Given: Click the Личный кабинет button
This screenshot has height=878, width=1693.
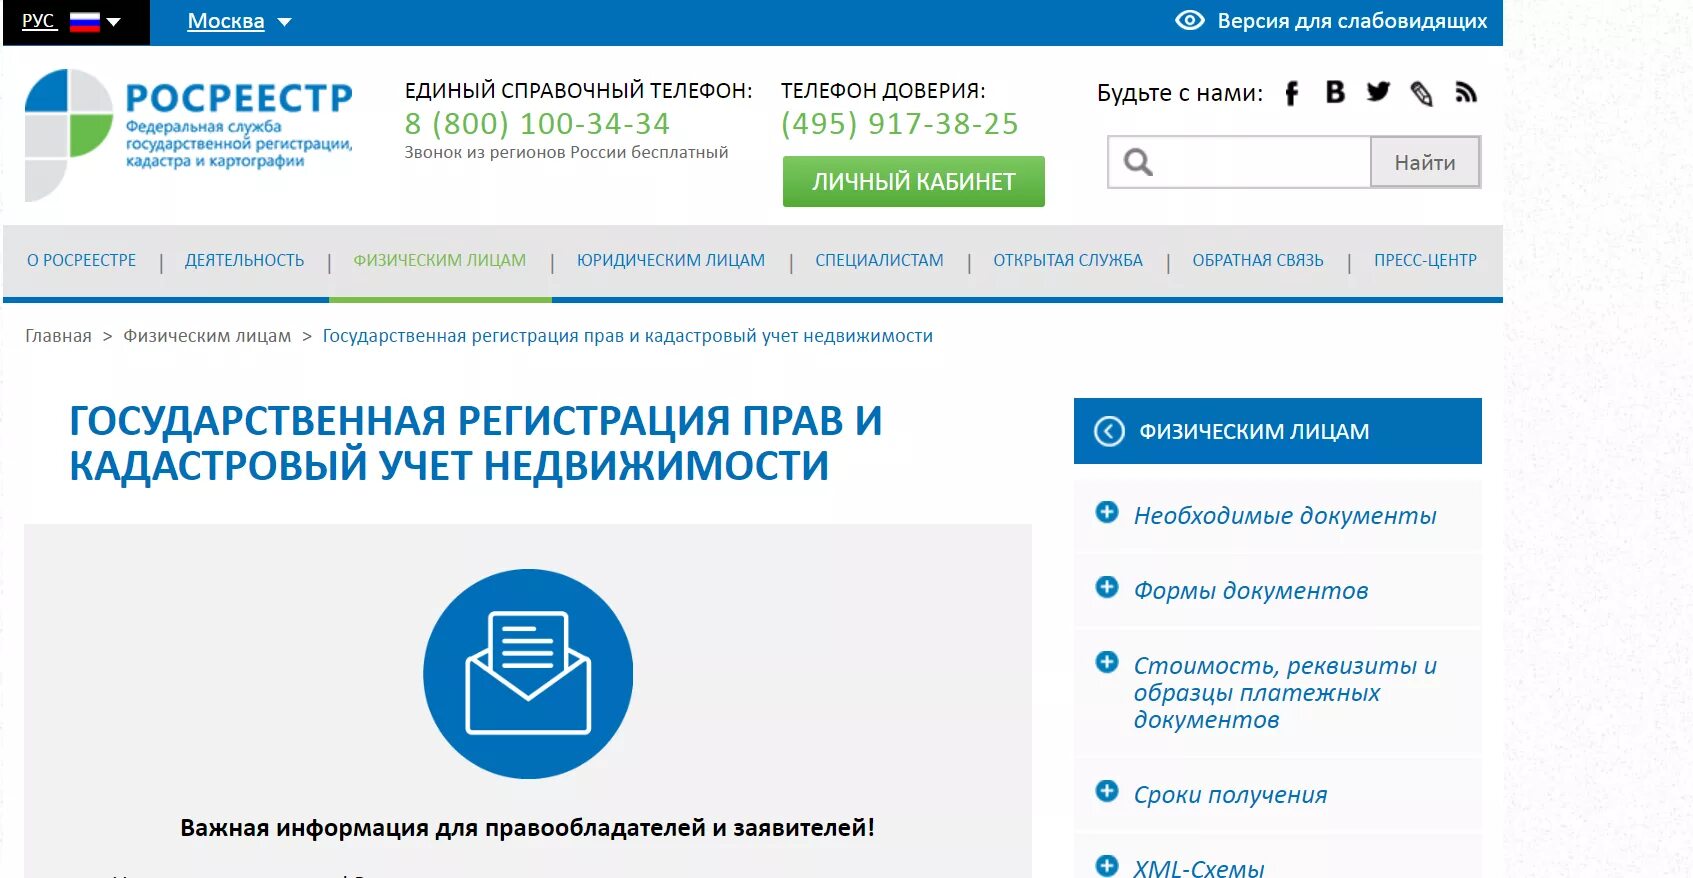Looking at the screenshot, I should (x=914, y=181).
